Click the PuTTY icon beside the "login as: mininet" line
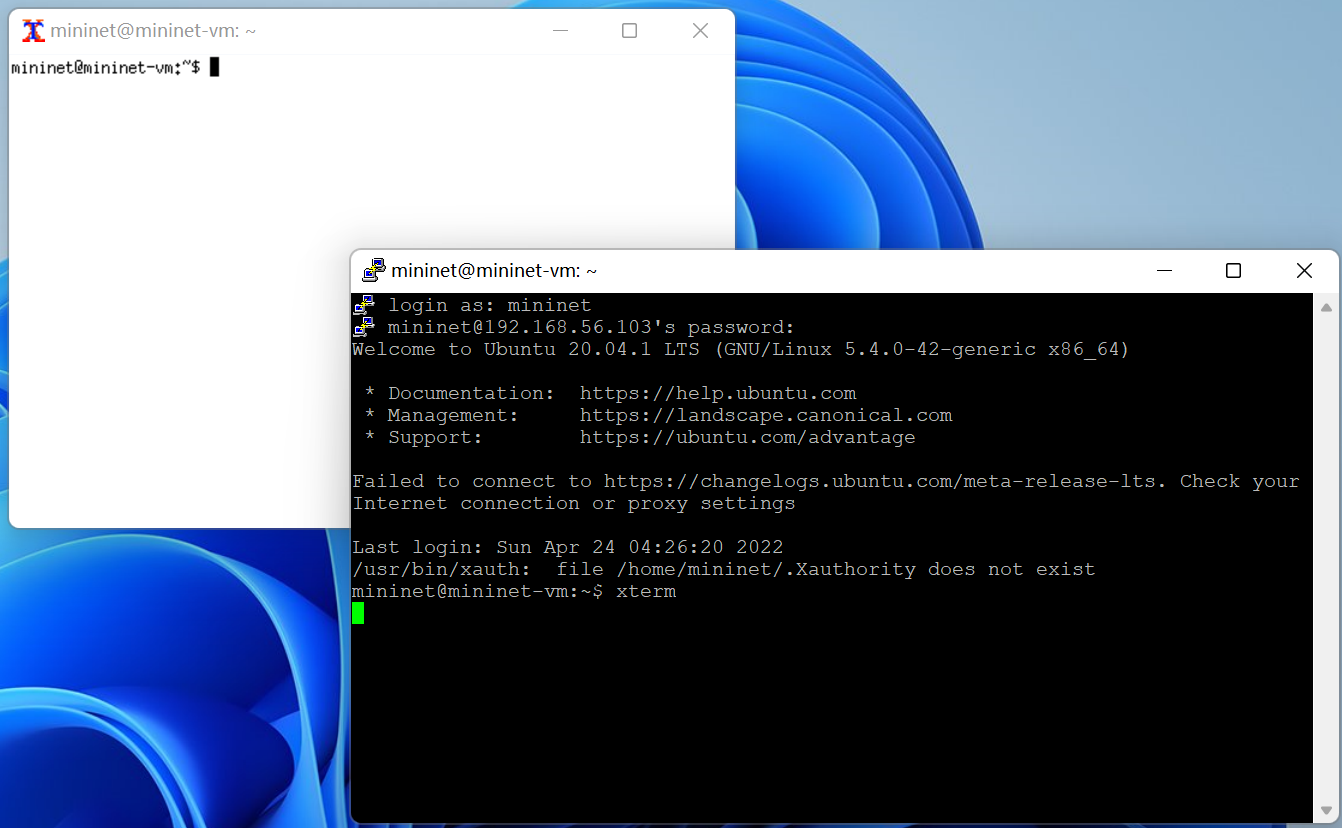Viewport: 1342px width, 828px height. pyautogui.click(x=363, y=304)
